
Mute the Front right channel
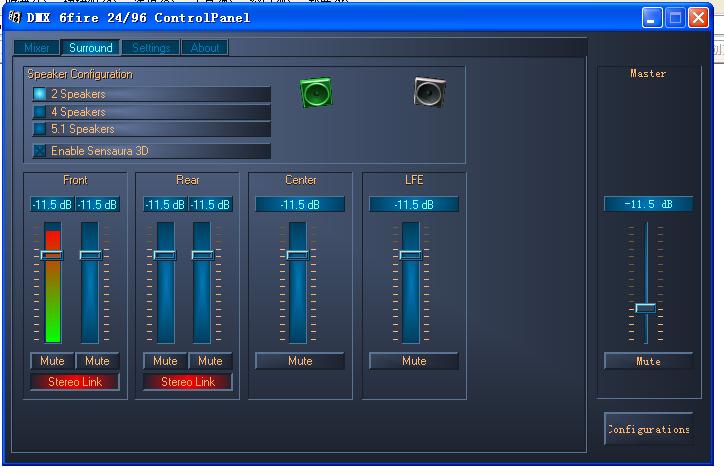[x=97, y=361]
